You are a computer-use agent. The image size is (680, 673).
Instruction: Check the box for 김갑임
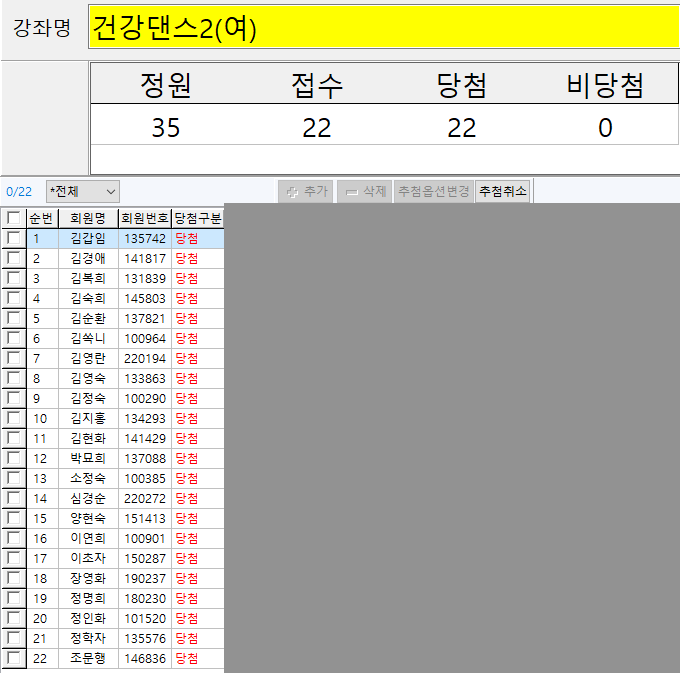click(x=13, y=238)
